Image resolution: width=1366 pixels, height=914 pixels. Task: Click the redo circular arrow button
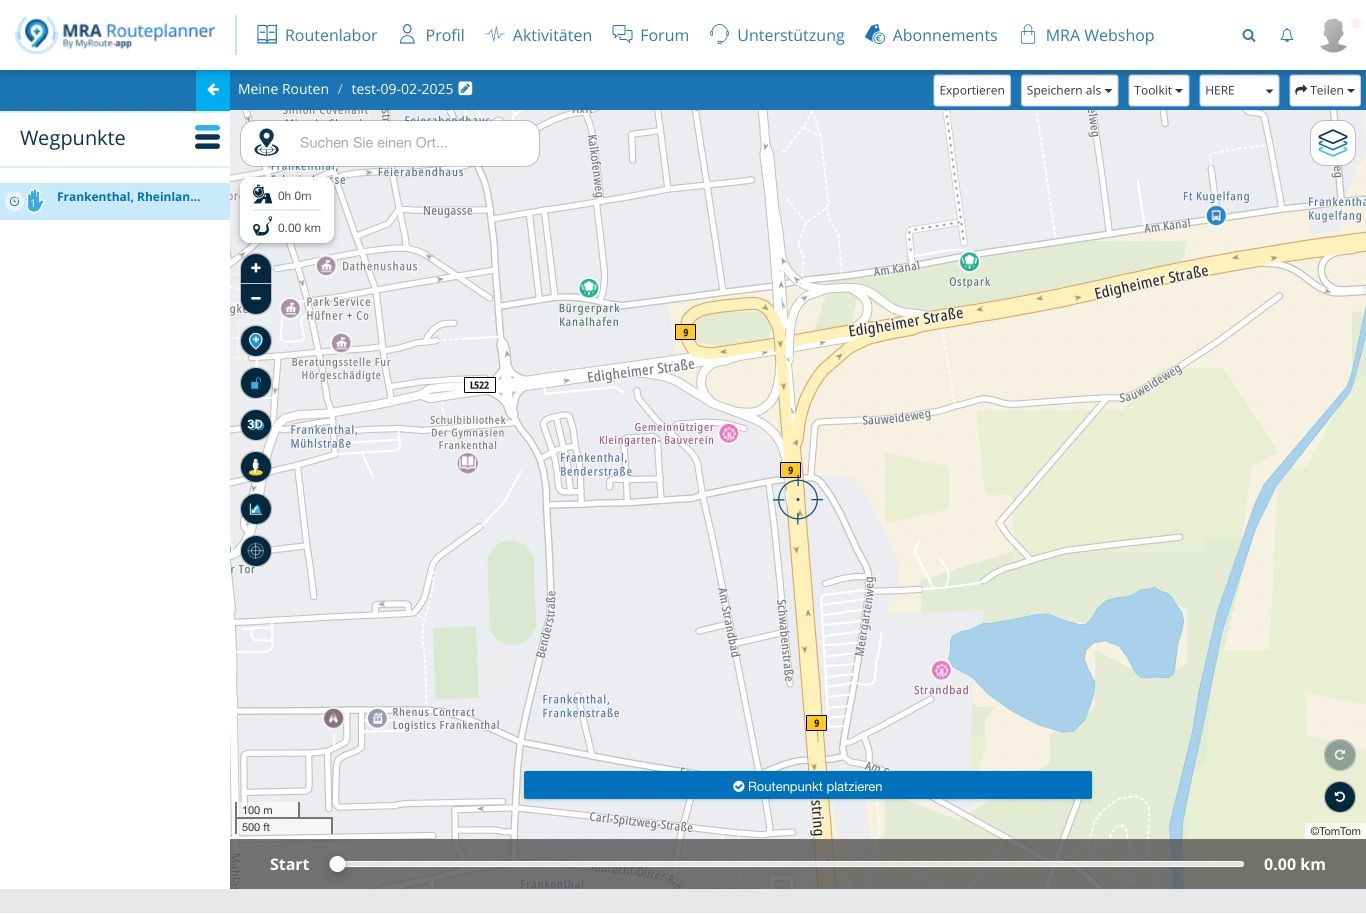click(x=1339, y=755)
